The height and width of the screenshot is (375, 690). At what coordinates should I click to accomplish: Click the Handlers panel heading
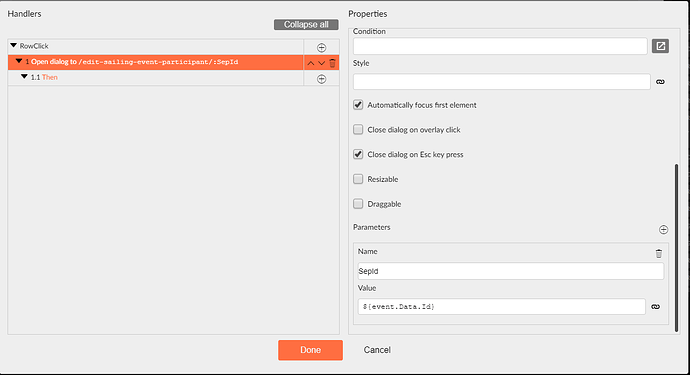[x=24, y=14]
